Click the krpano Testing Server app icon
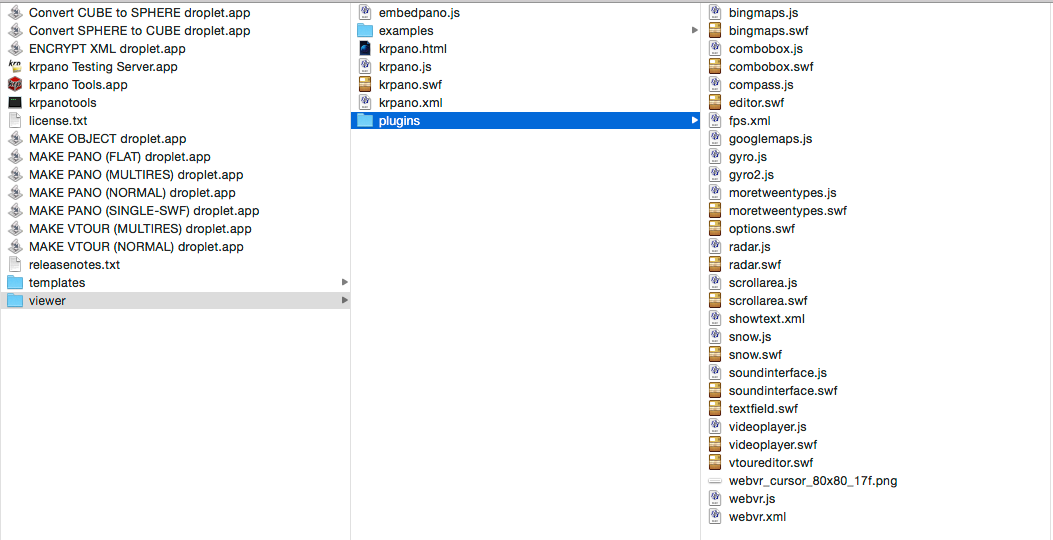 [x=15, y=66]
